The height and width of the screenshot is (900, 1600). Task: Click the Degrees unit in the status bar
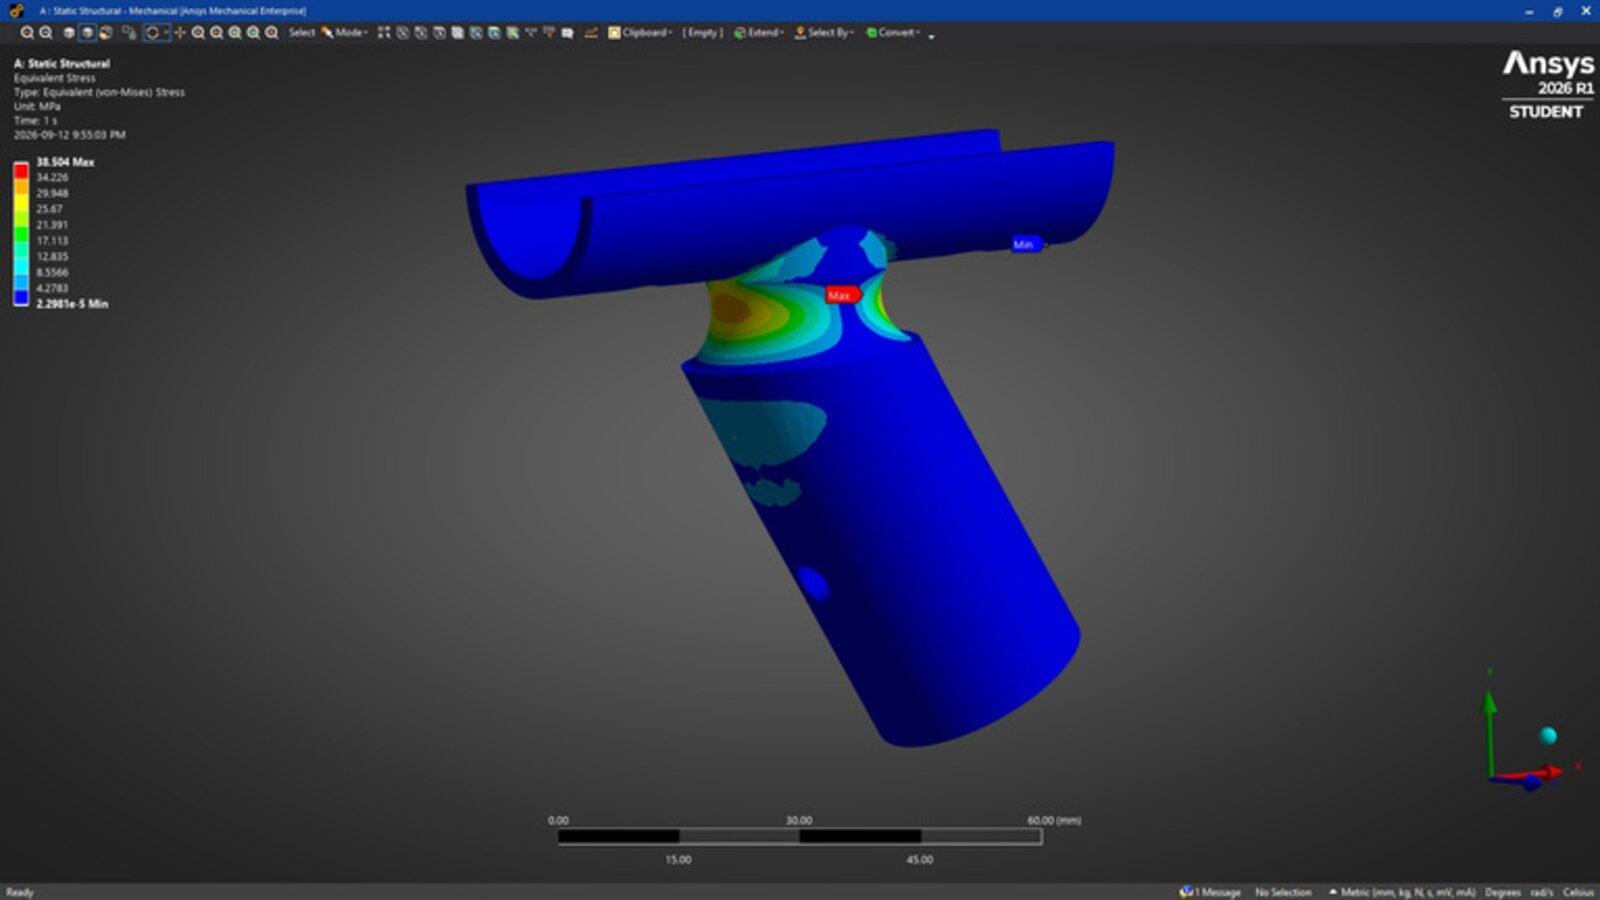coord(1503,892)
